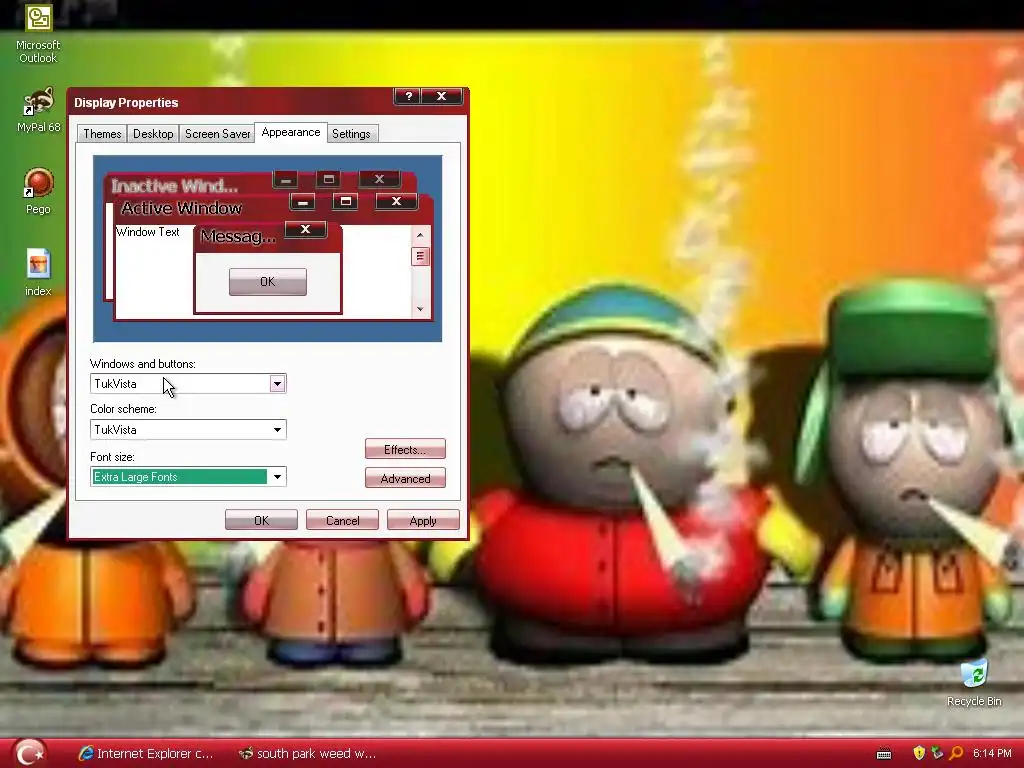Switch to the Settings tab

tap(351, 134)
